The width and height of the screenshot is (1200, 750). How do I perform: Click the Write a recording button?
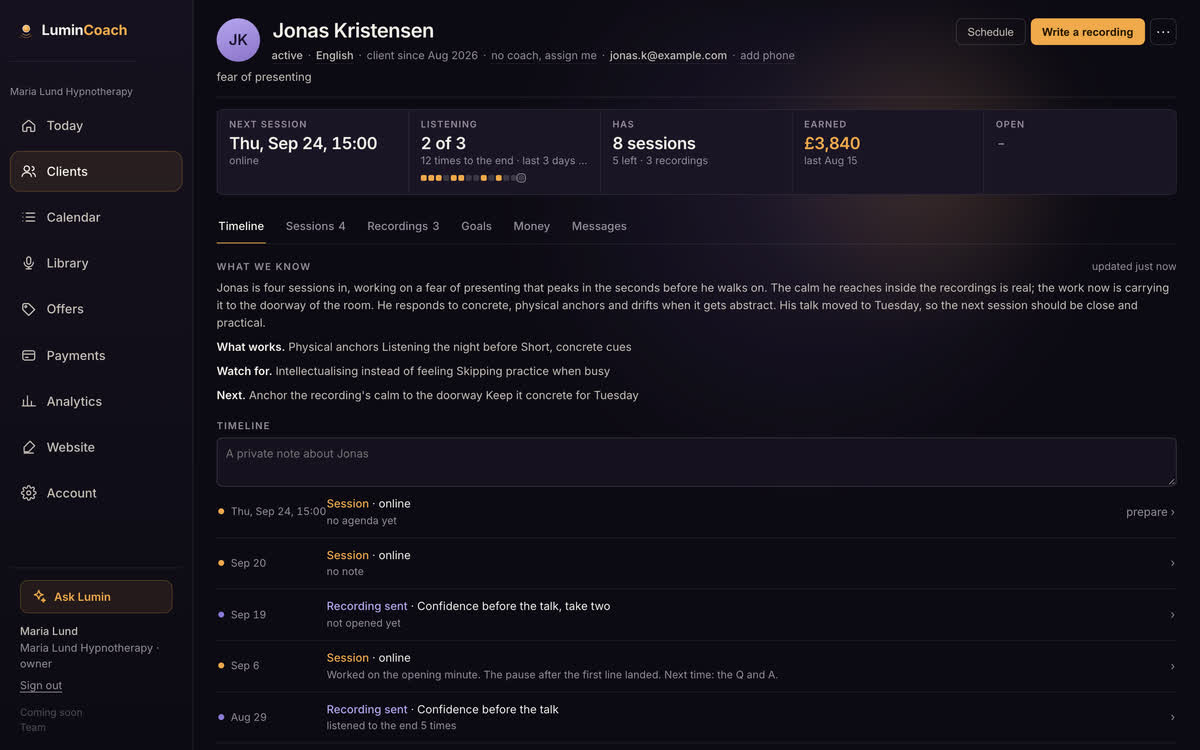coord(1087,32)
